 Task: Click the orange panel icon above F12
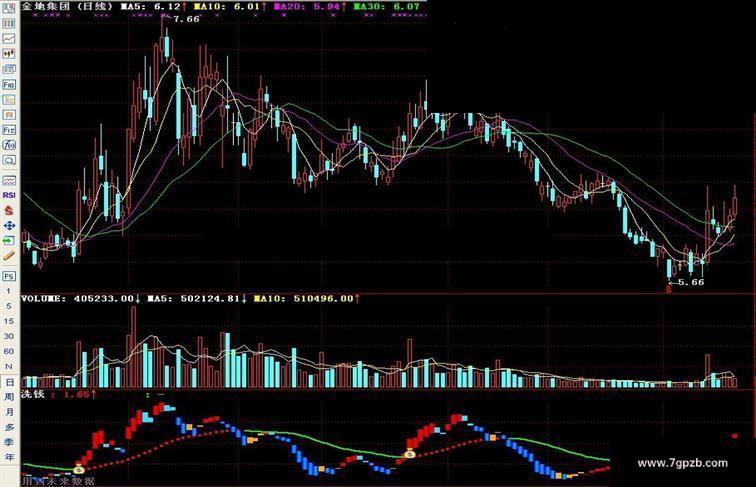pyautogui.click(x=9, y=115)
